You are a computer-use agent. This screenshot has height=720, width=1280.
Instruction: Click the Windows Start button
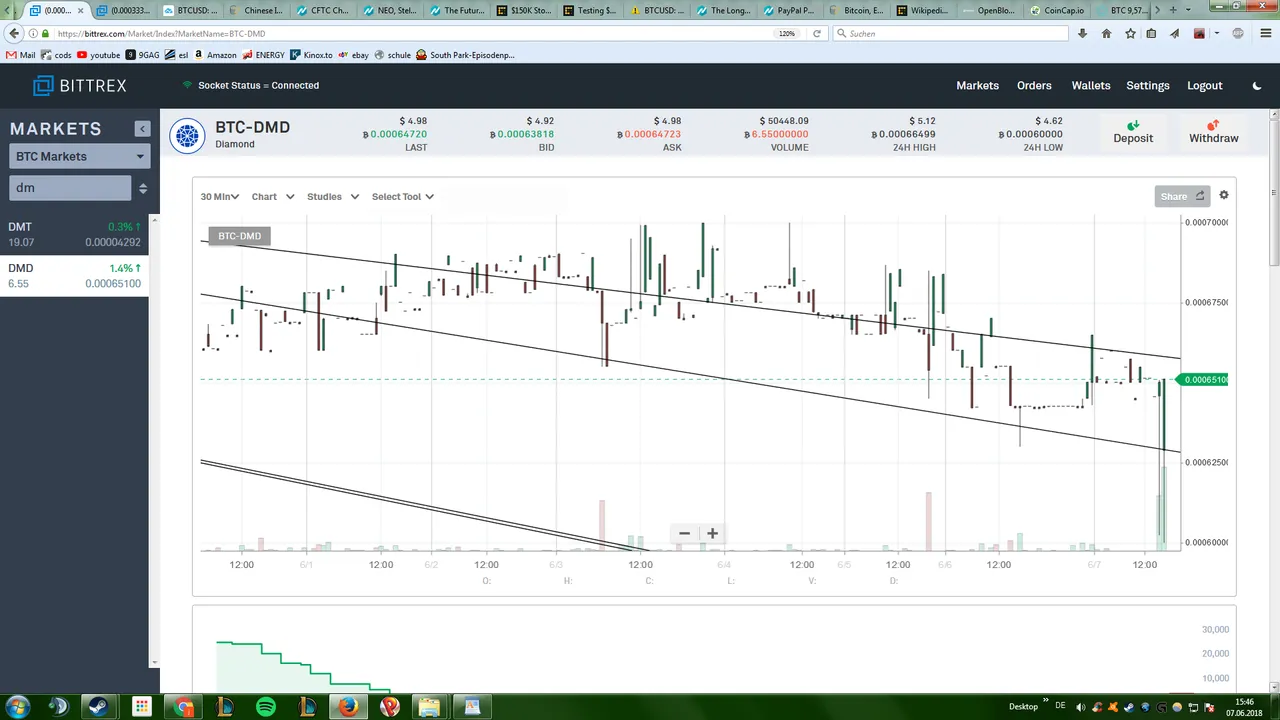(x=17, y=706)
